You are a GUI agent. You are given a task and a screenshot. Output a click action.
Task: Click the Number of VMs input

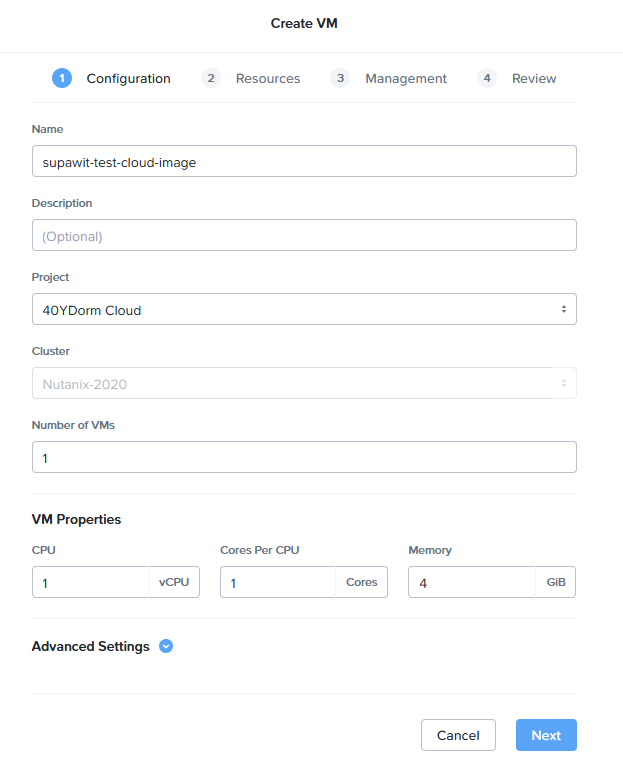coord(304,457)
